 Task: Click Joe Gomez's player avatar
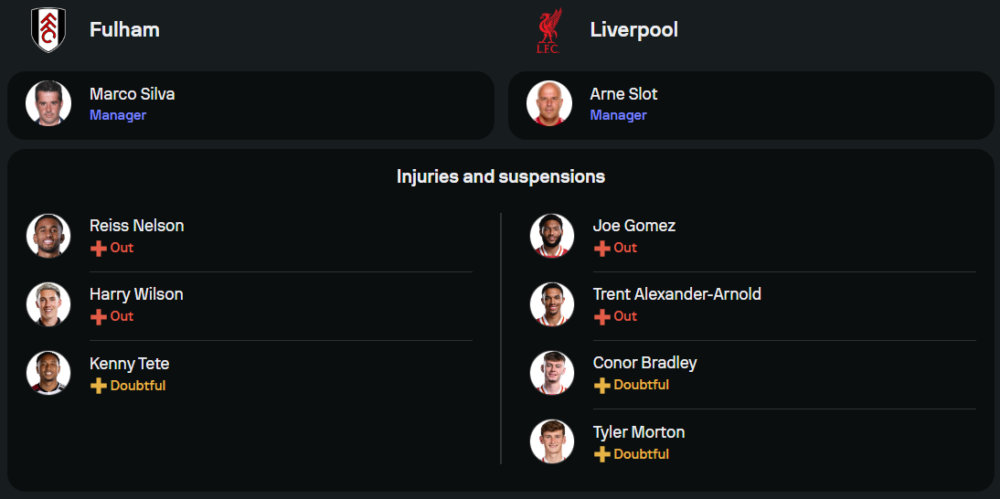click(552, 235)
